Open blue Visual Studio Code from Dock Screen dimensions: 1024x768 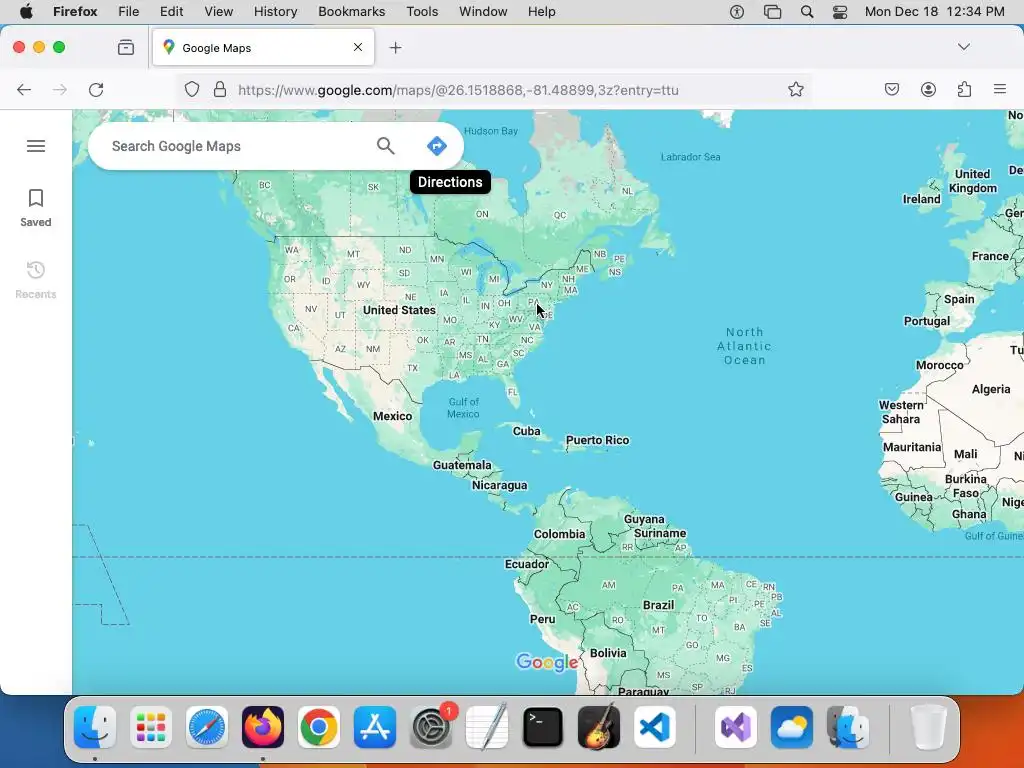point(655,727)
